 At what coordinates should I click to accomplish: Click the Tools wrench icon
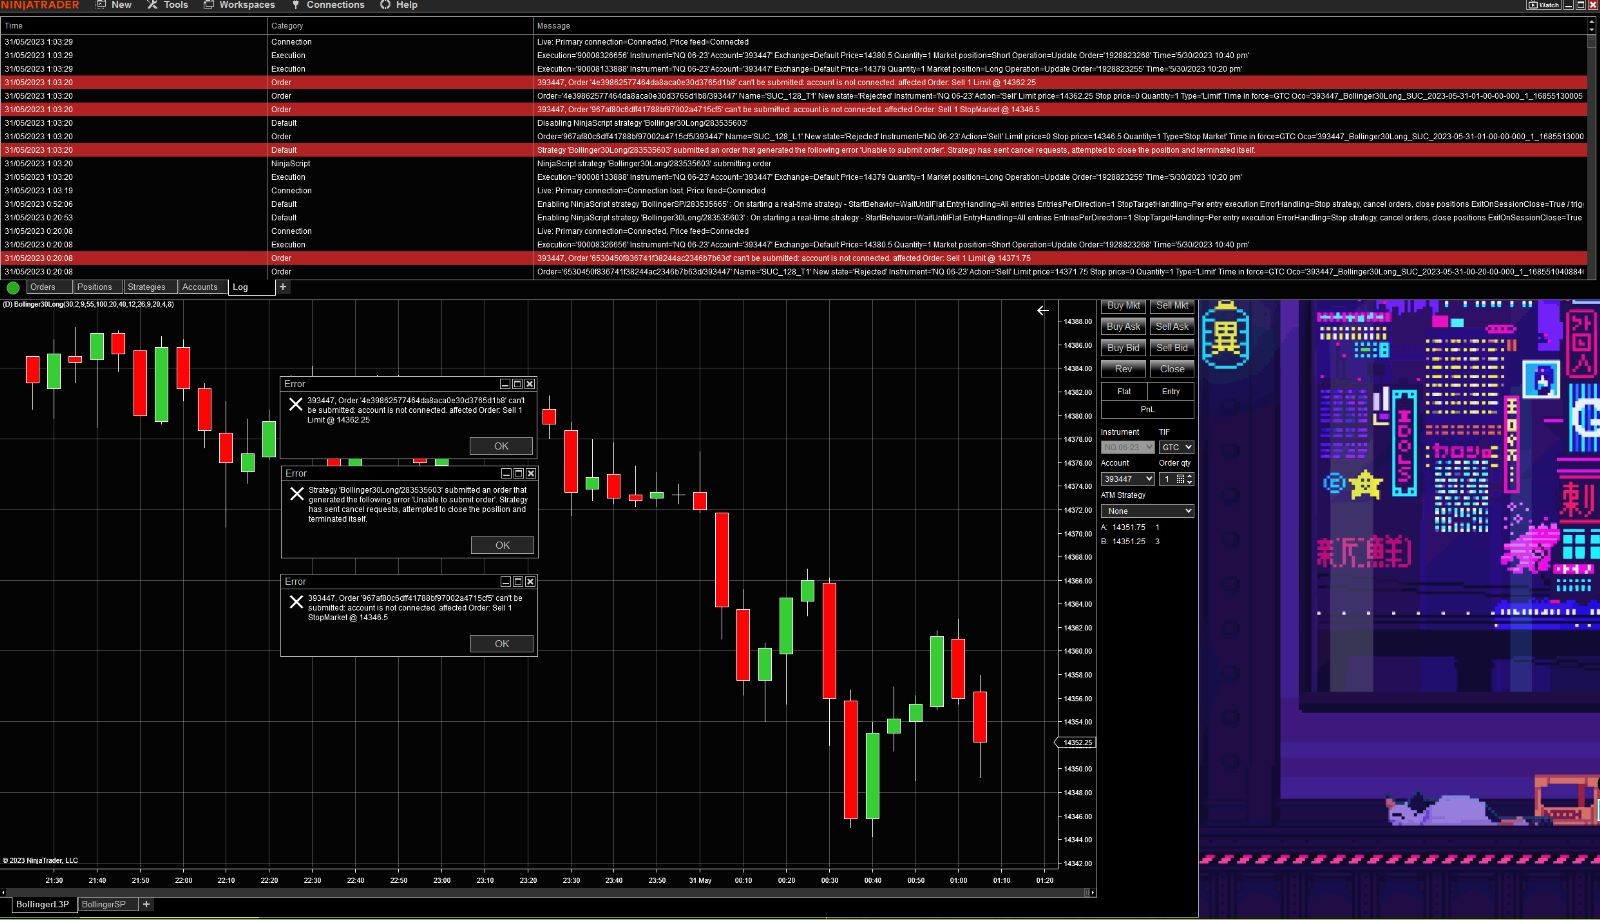153,5
